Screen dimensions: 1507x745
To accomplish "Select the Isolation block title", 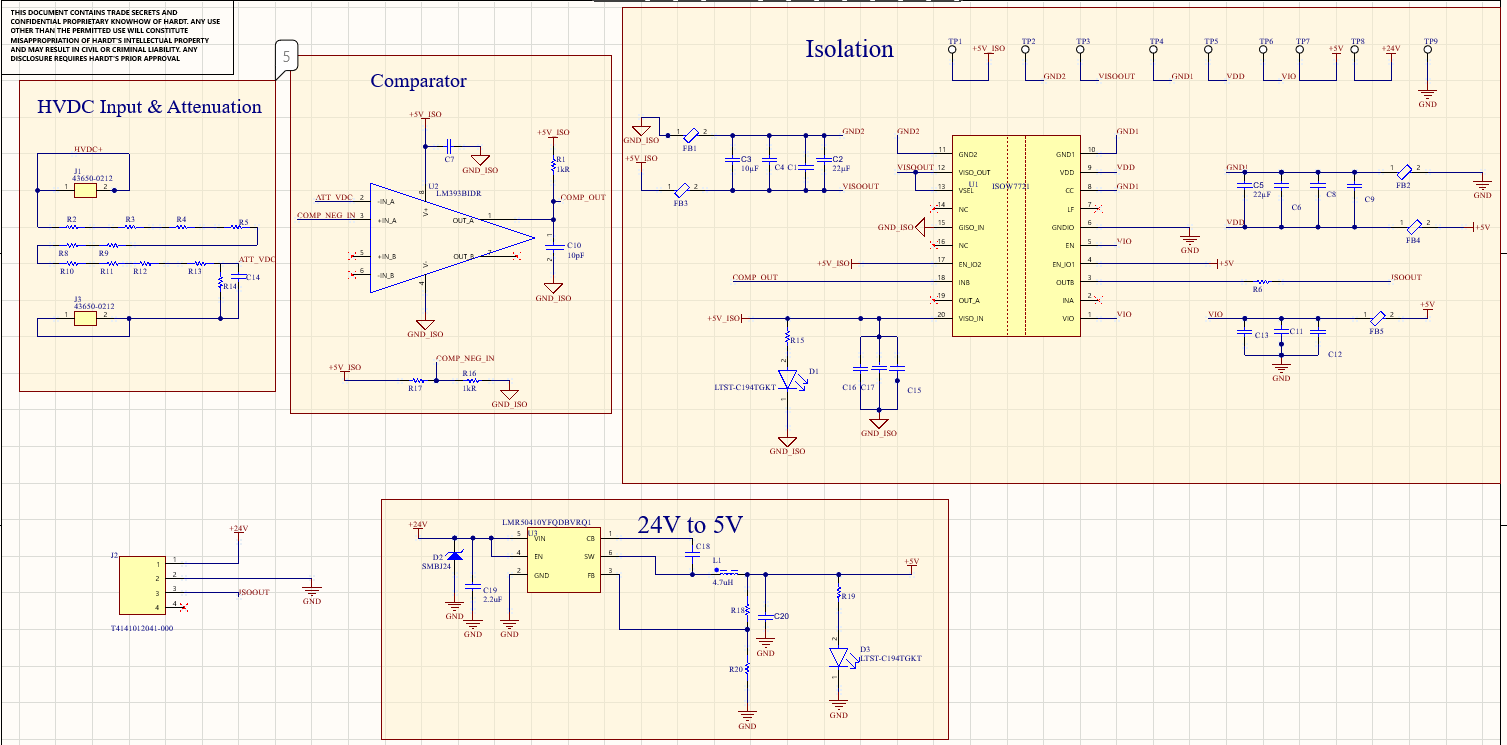I will click(850, 49).
